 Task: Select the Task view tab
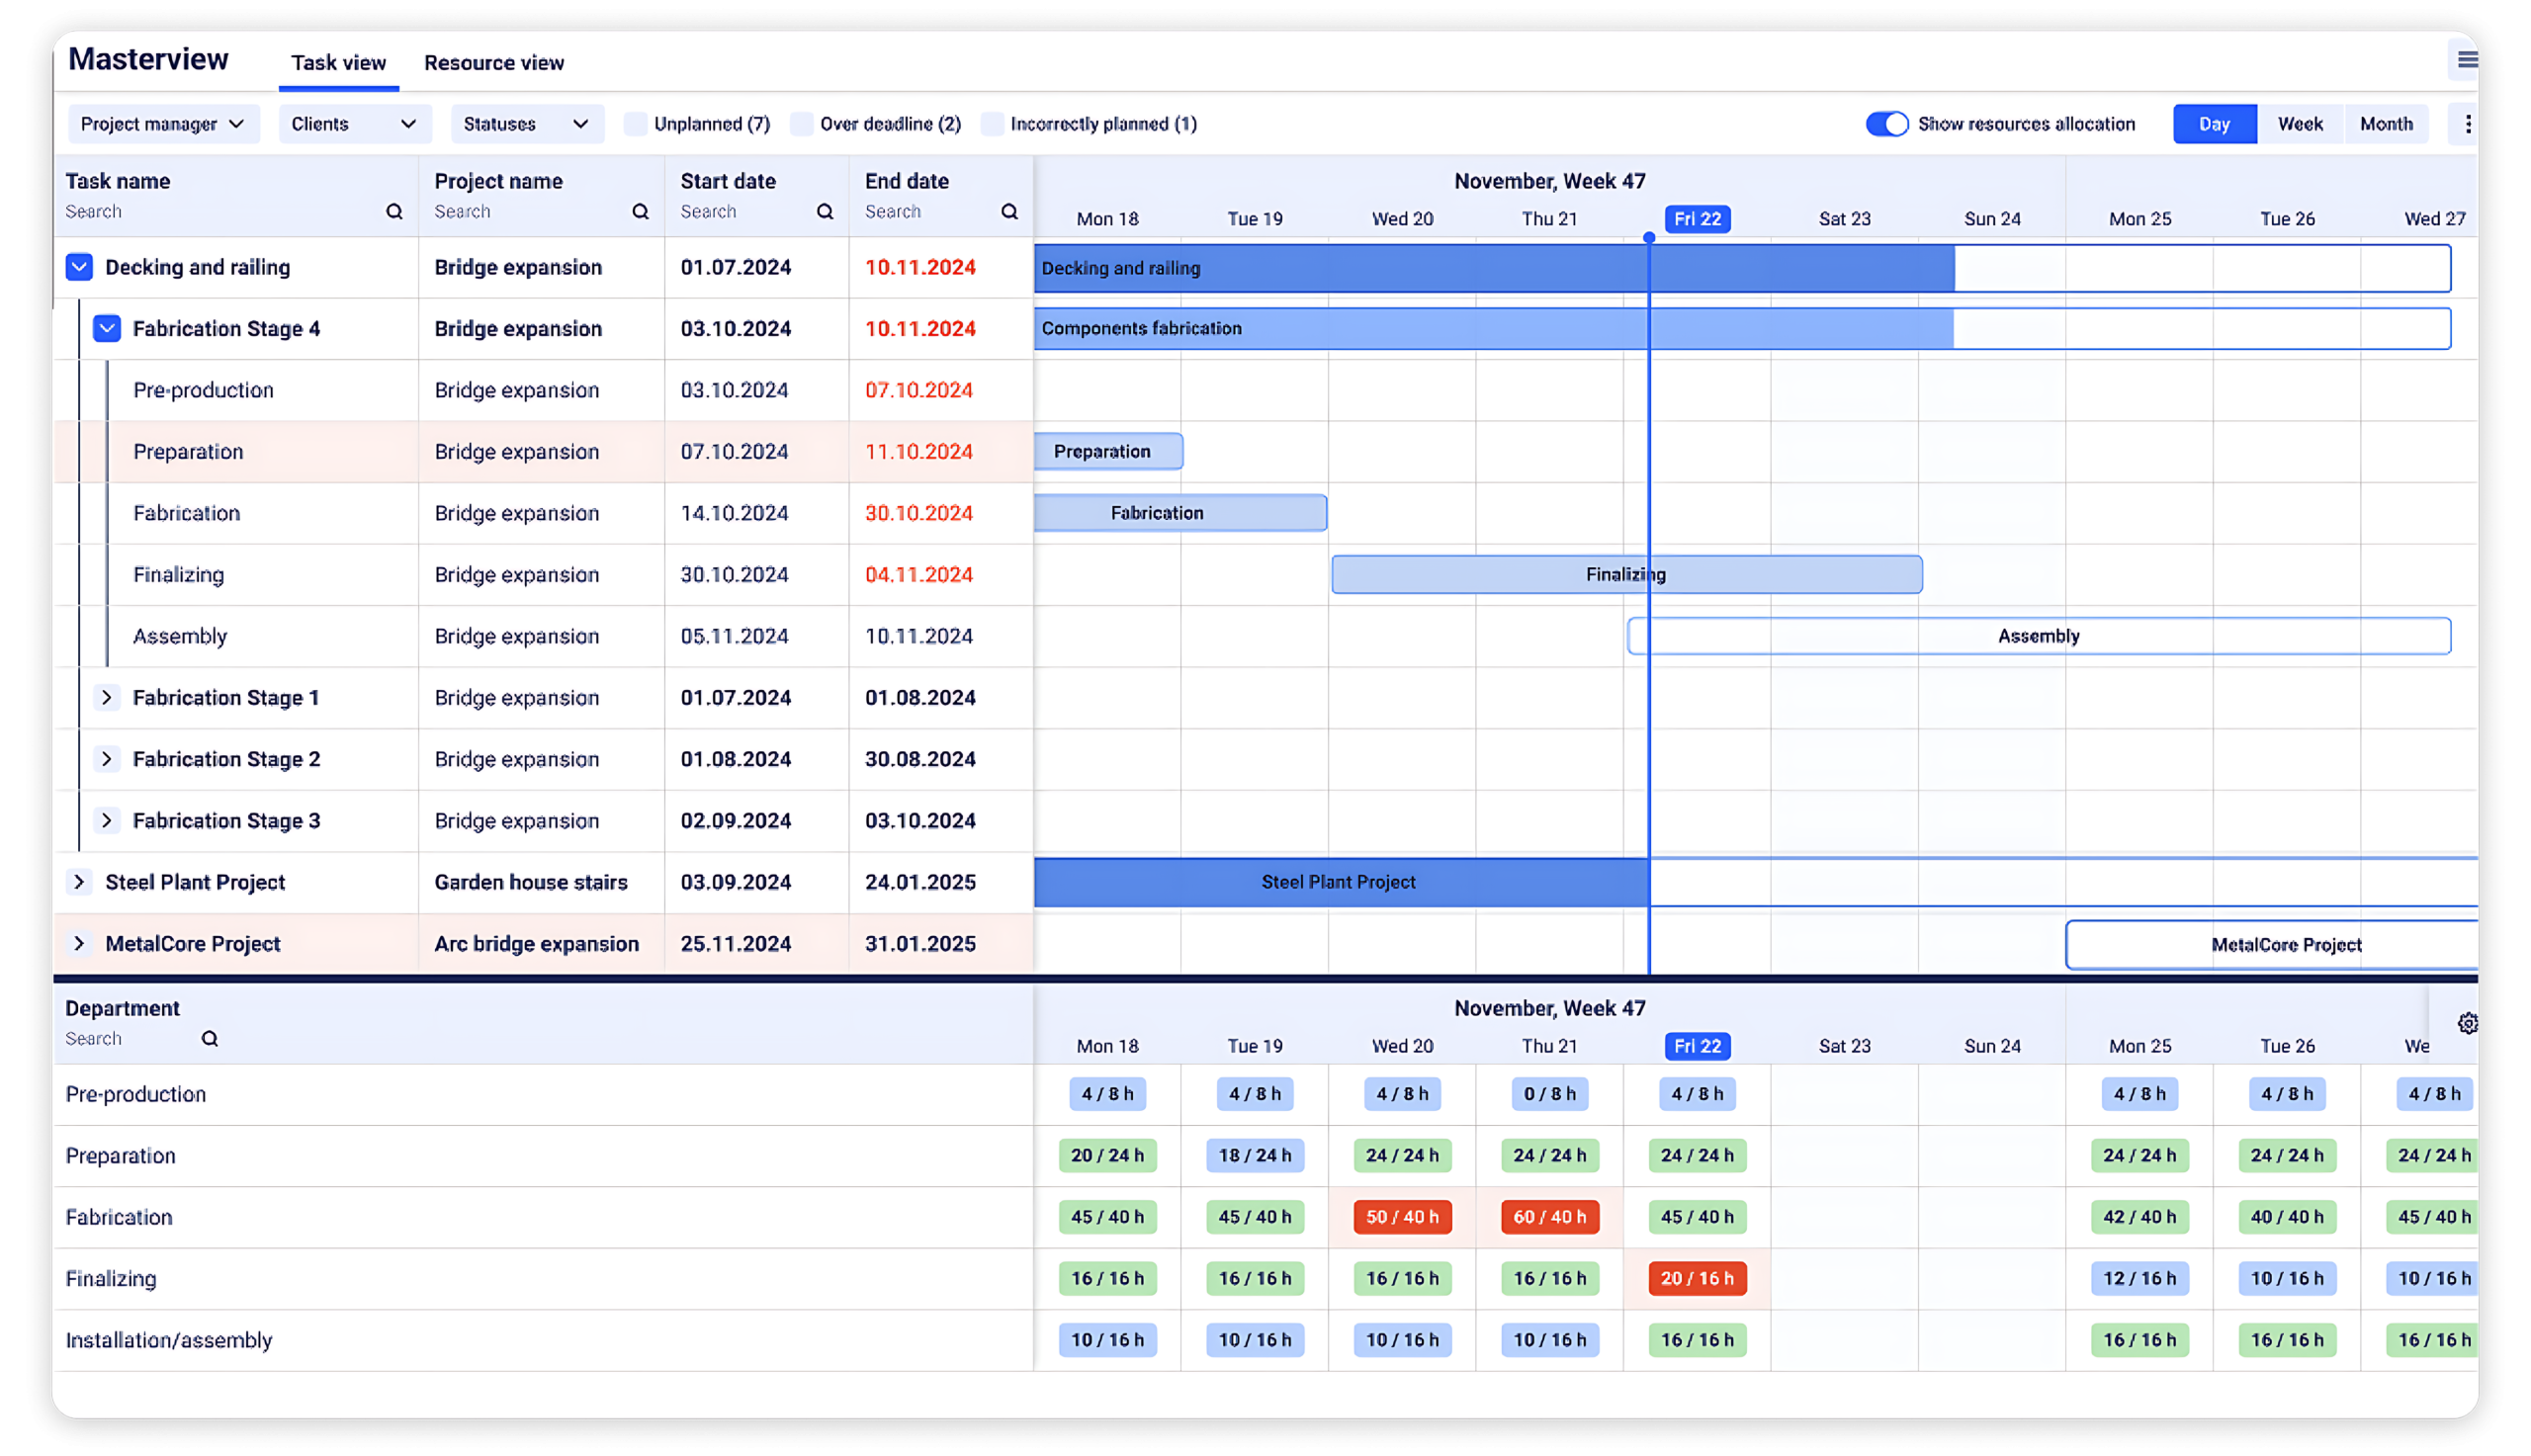(338, 62)
